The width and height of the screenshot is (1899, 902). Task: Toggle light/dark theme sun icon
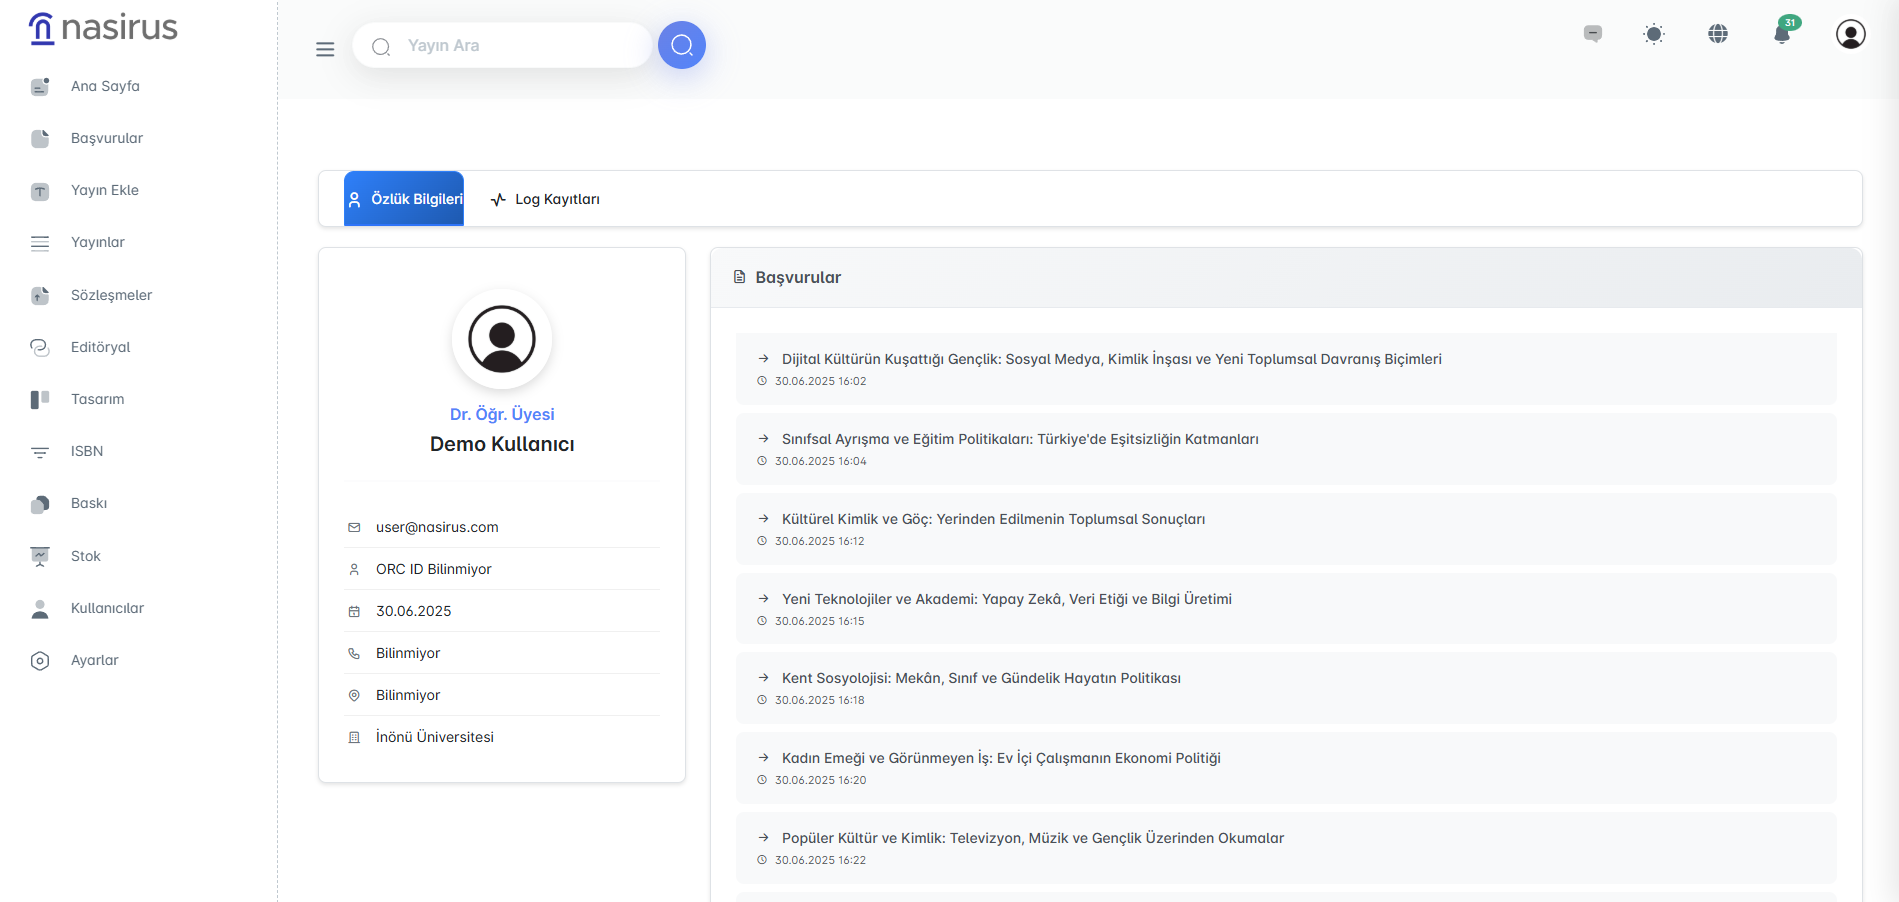1654,35
